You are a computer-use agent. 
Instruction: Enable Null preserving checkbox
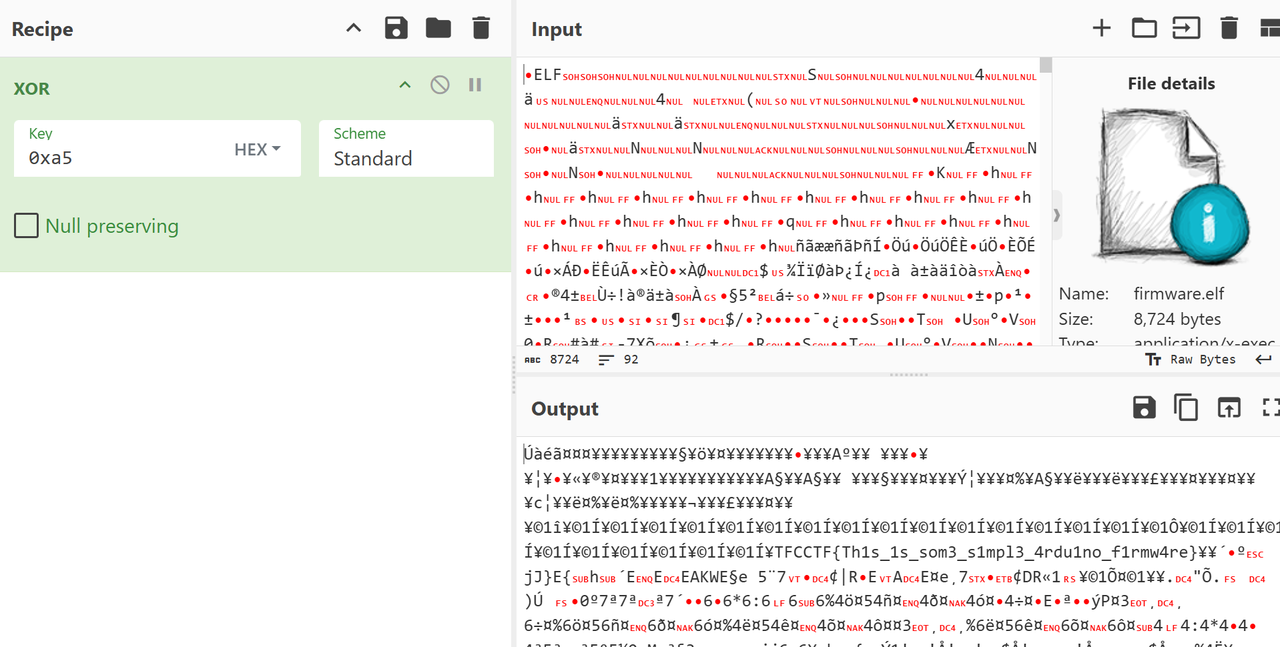(26, 226)
